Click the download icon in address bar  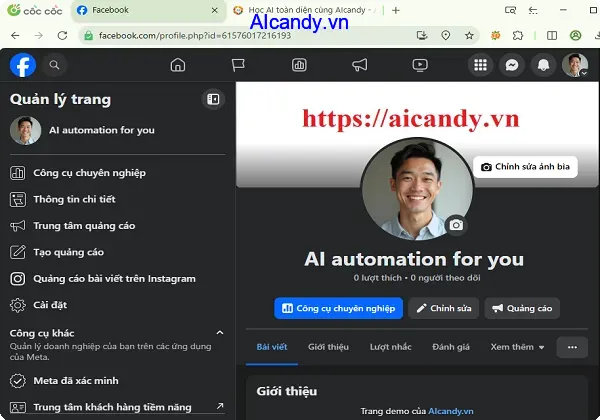coord(422,36)
